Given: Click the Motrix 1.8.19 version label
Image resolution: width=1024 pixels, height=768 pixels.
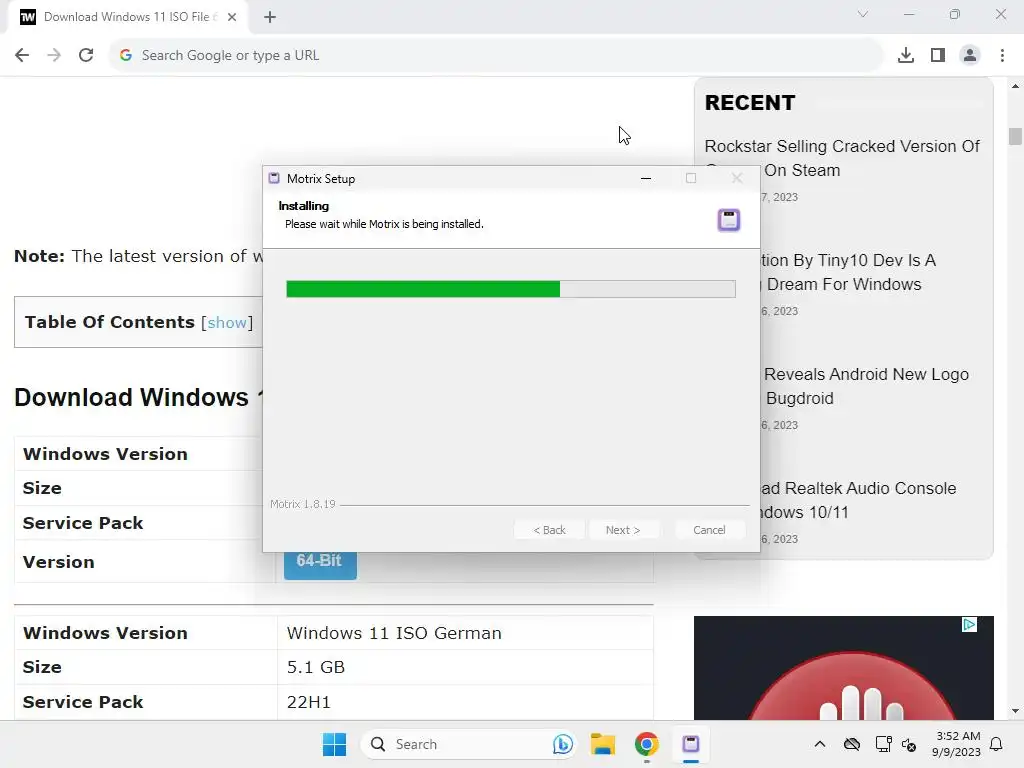Looking at the screenshot, I should pos(303,504).
